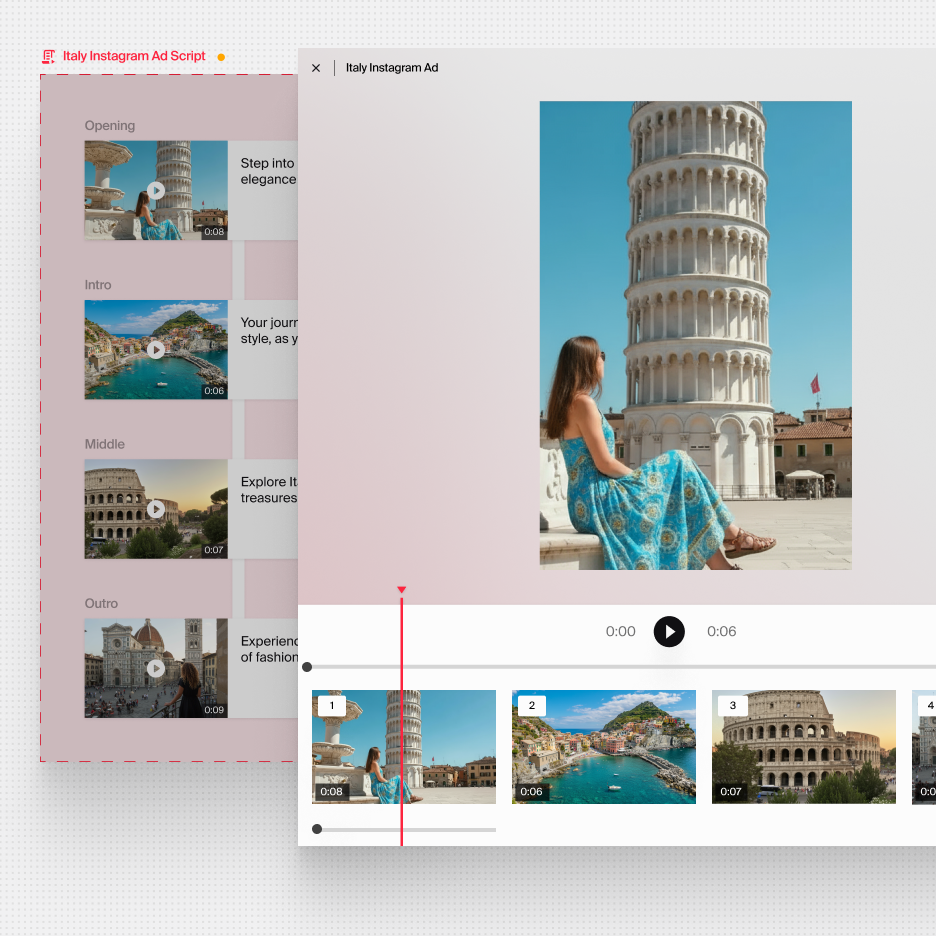This screenshot has width=936, height=936.
Task: Click the red playhead marker on the timeline
Action: tap(401, 589)
